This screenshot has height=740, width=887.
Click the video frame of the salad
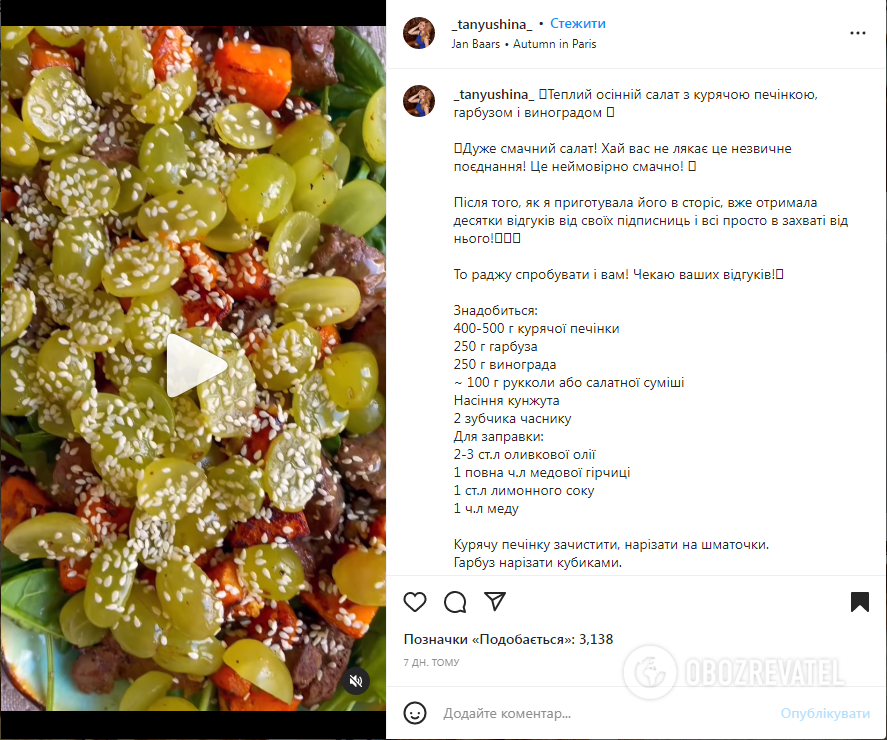click(193, 368)
